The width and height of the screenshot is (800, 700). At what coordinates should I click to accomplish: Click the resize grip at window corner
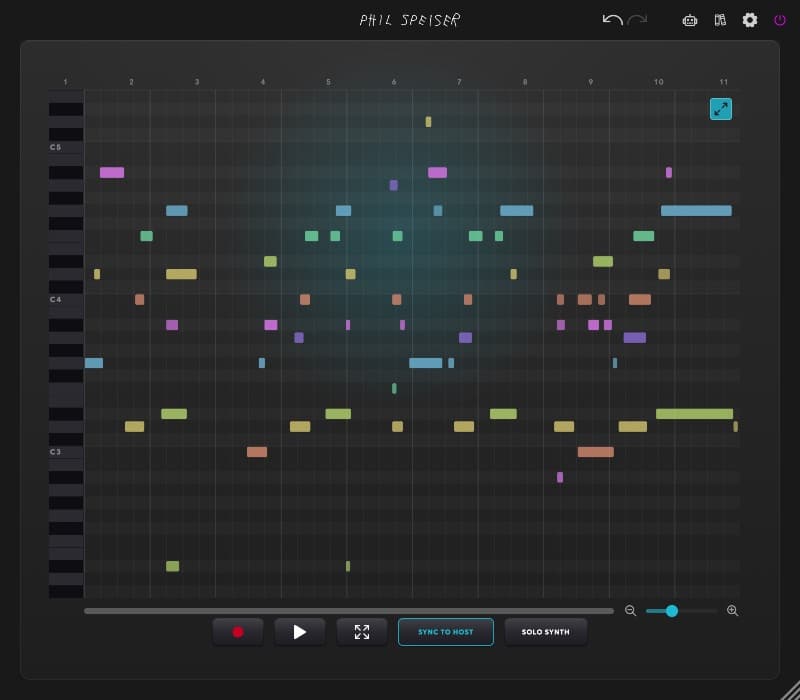point(790,690)
